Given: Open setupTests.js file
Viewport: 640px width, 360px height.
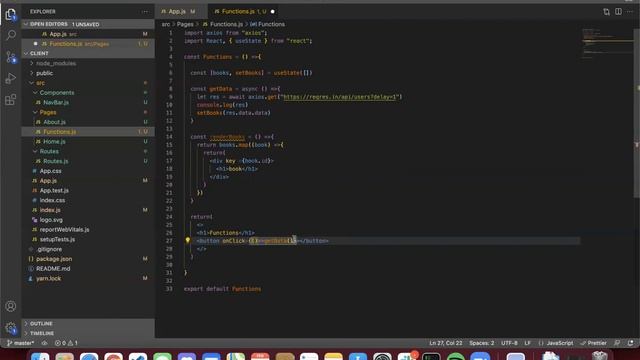Looking at the screenshot, I should pyautogui.click(x=57, y=240).
